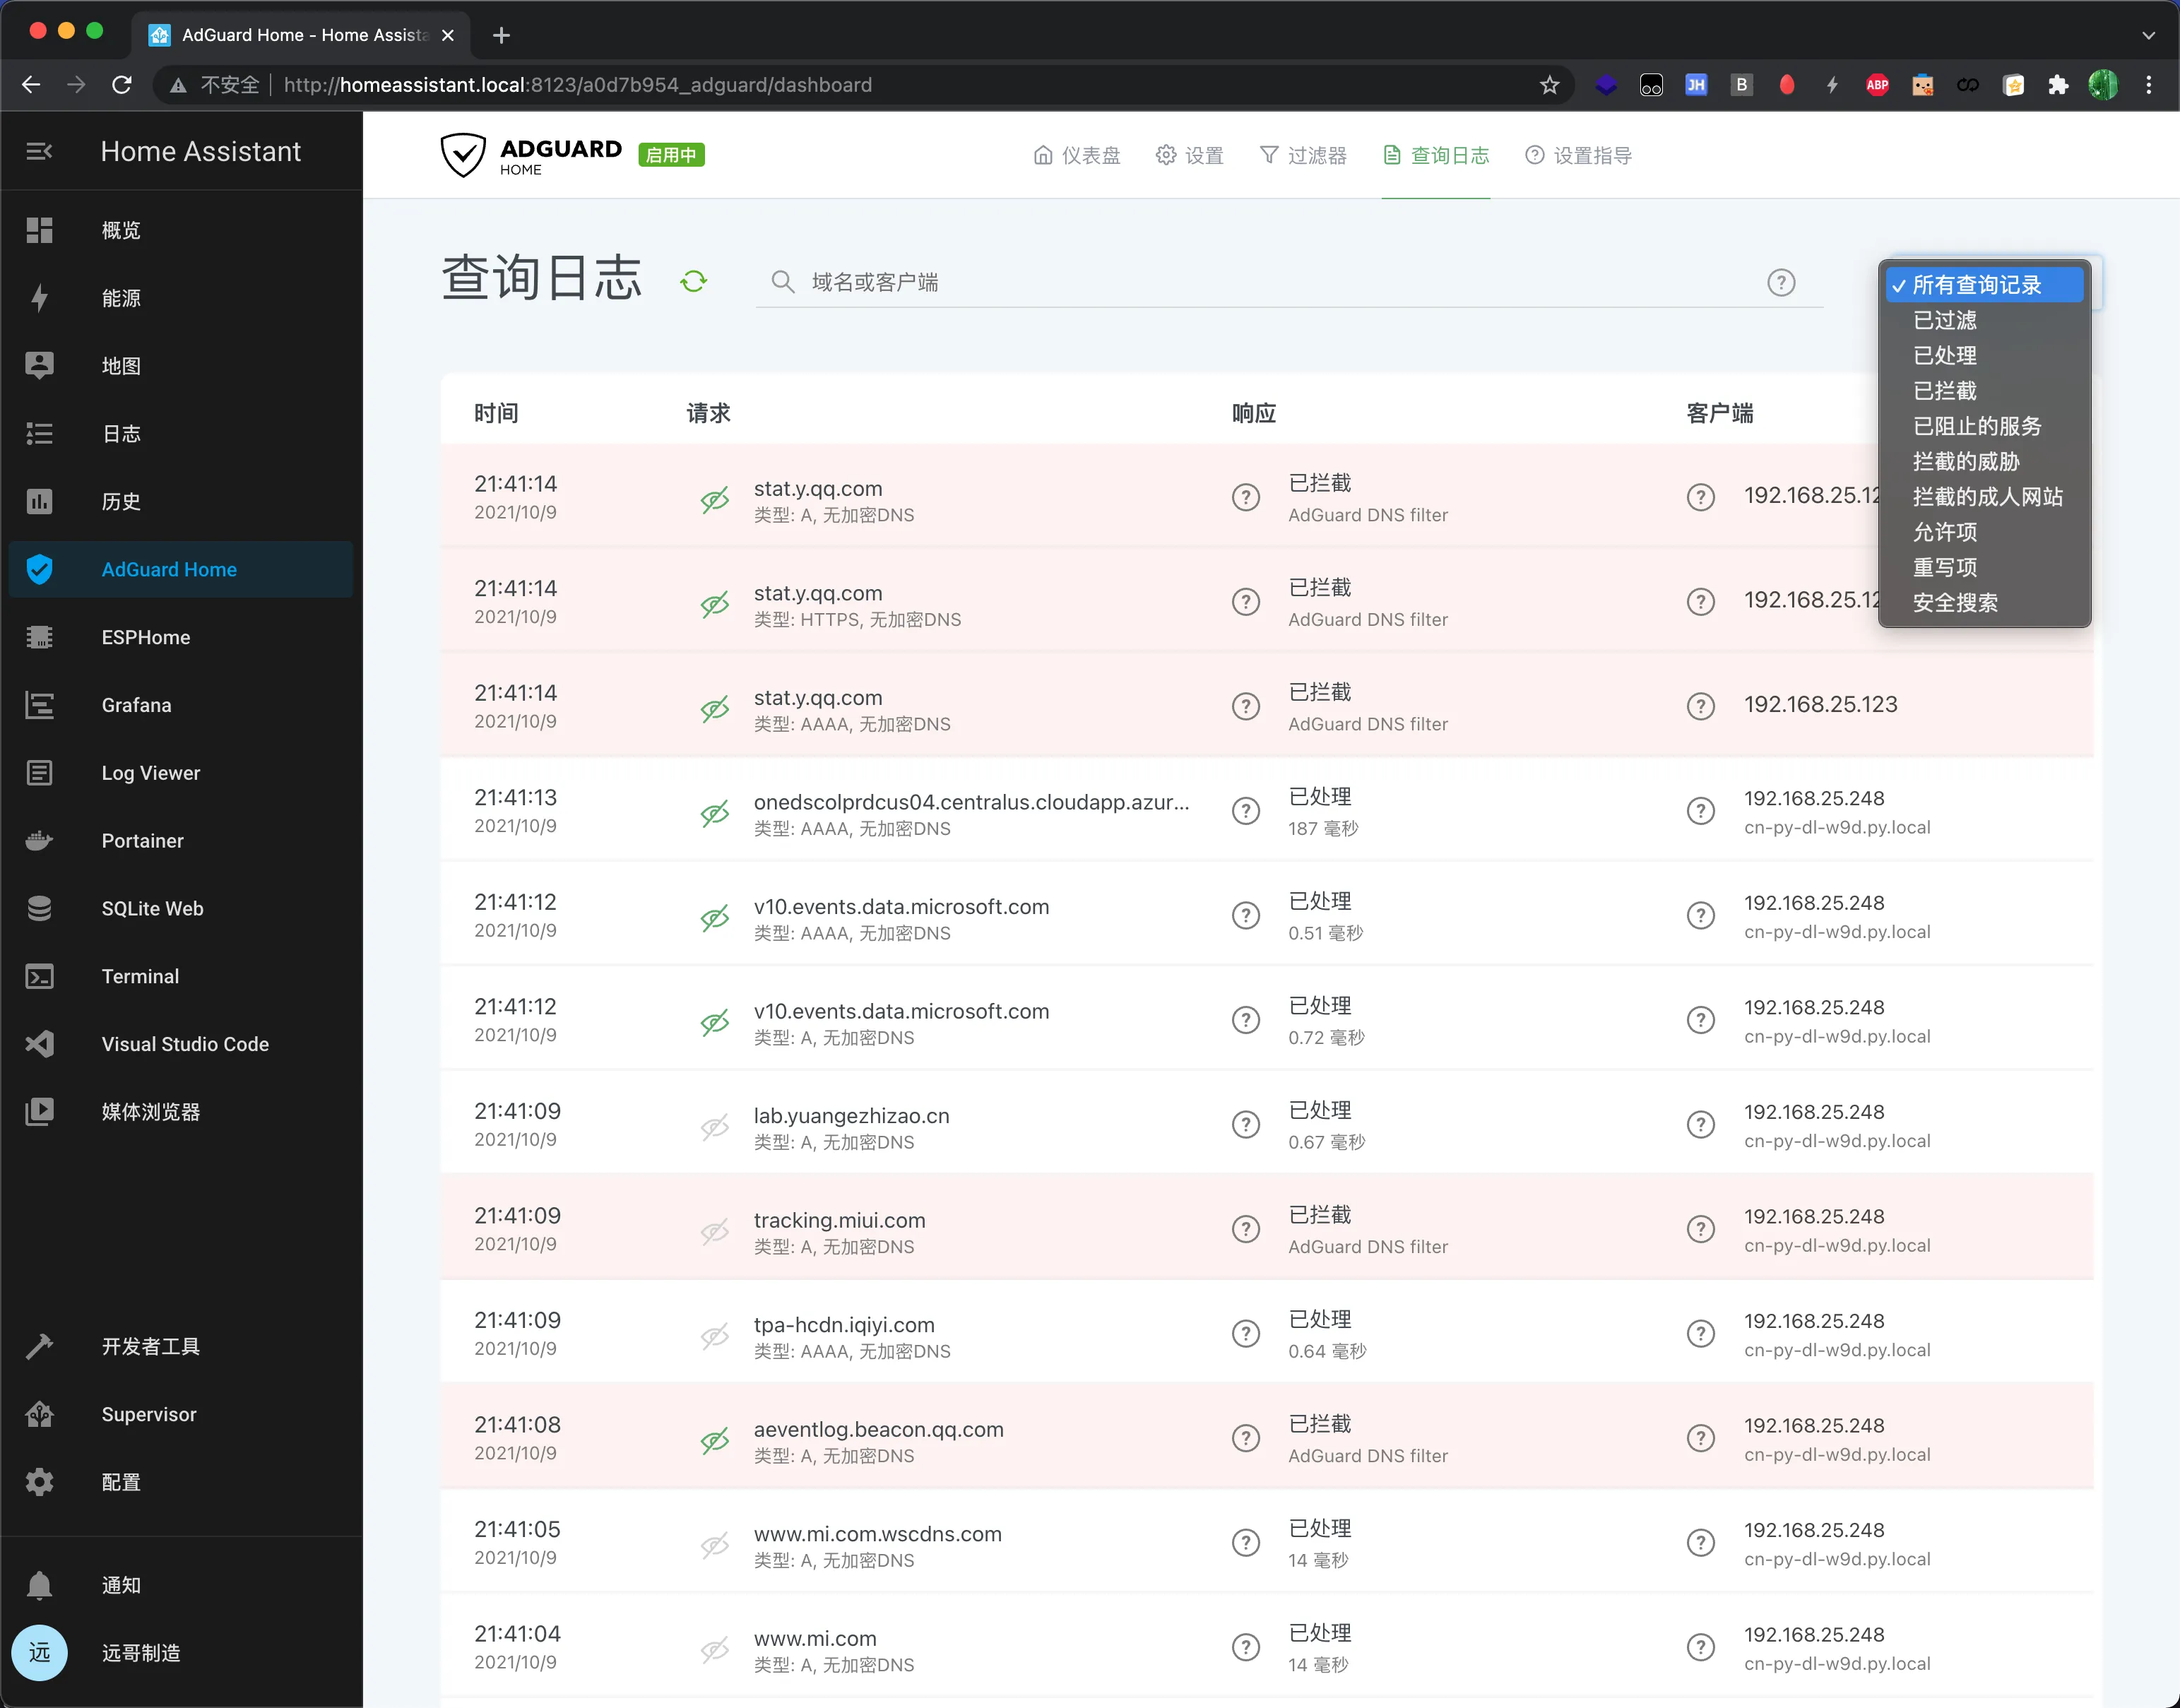Toggle tracking eye for www.mi.com.wscdns.com row

click(x=714, y=1545)
